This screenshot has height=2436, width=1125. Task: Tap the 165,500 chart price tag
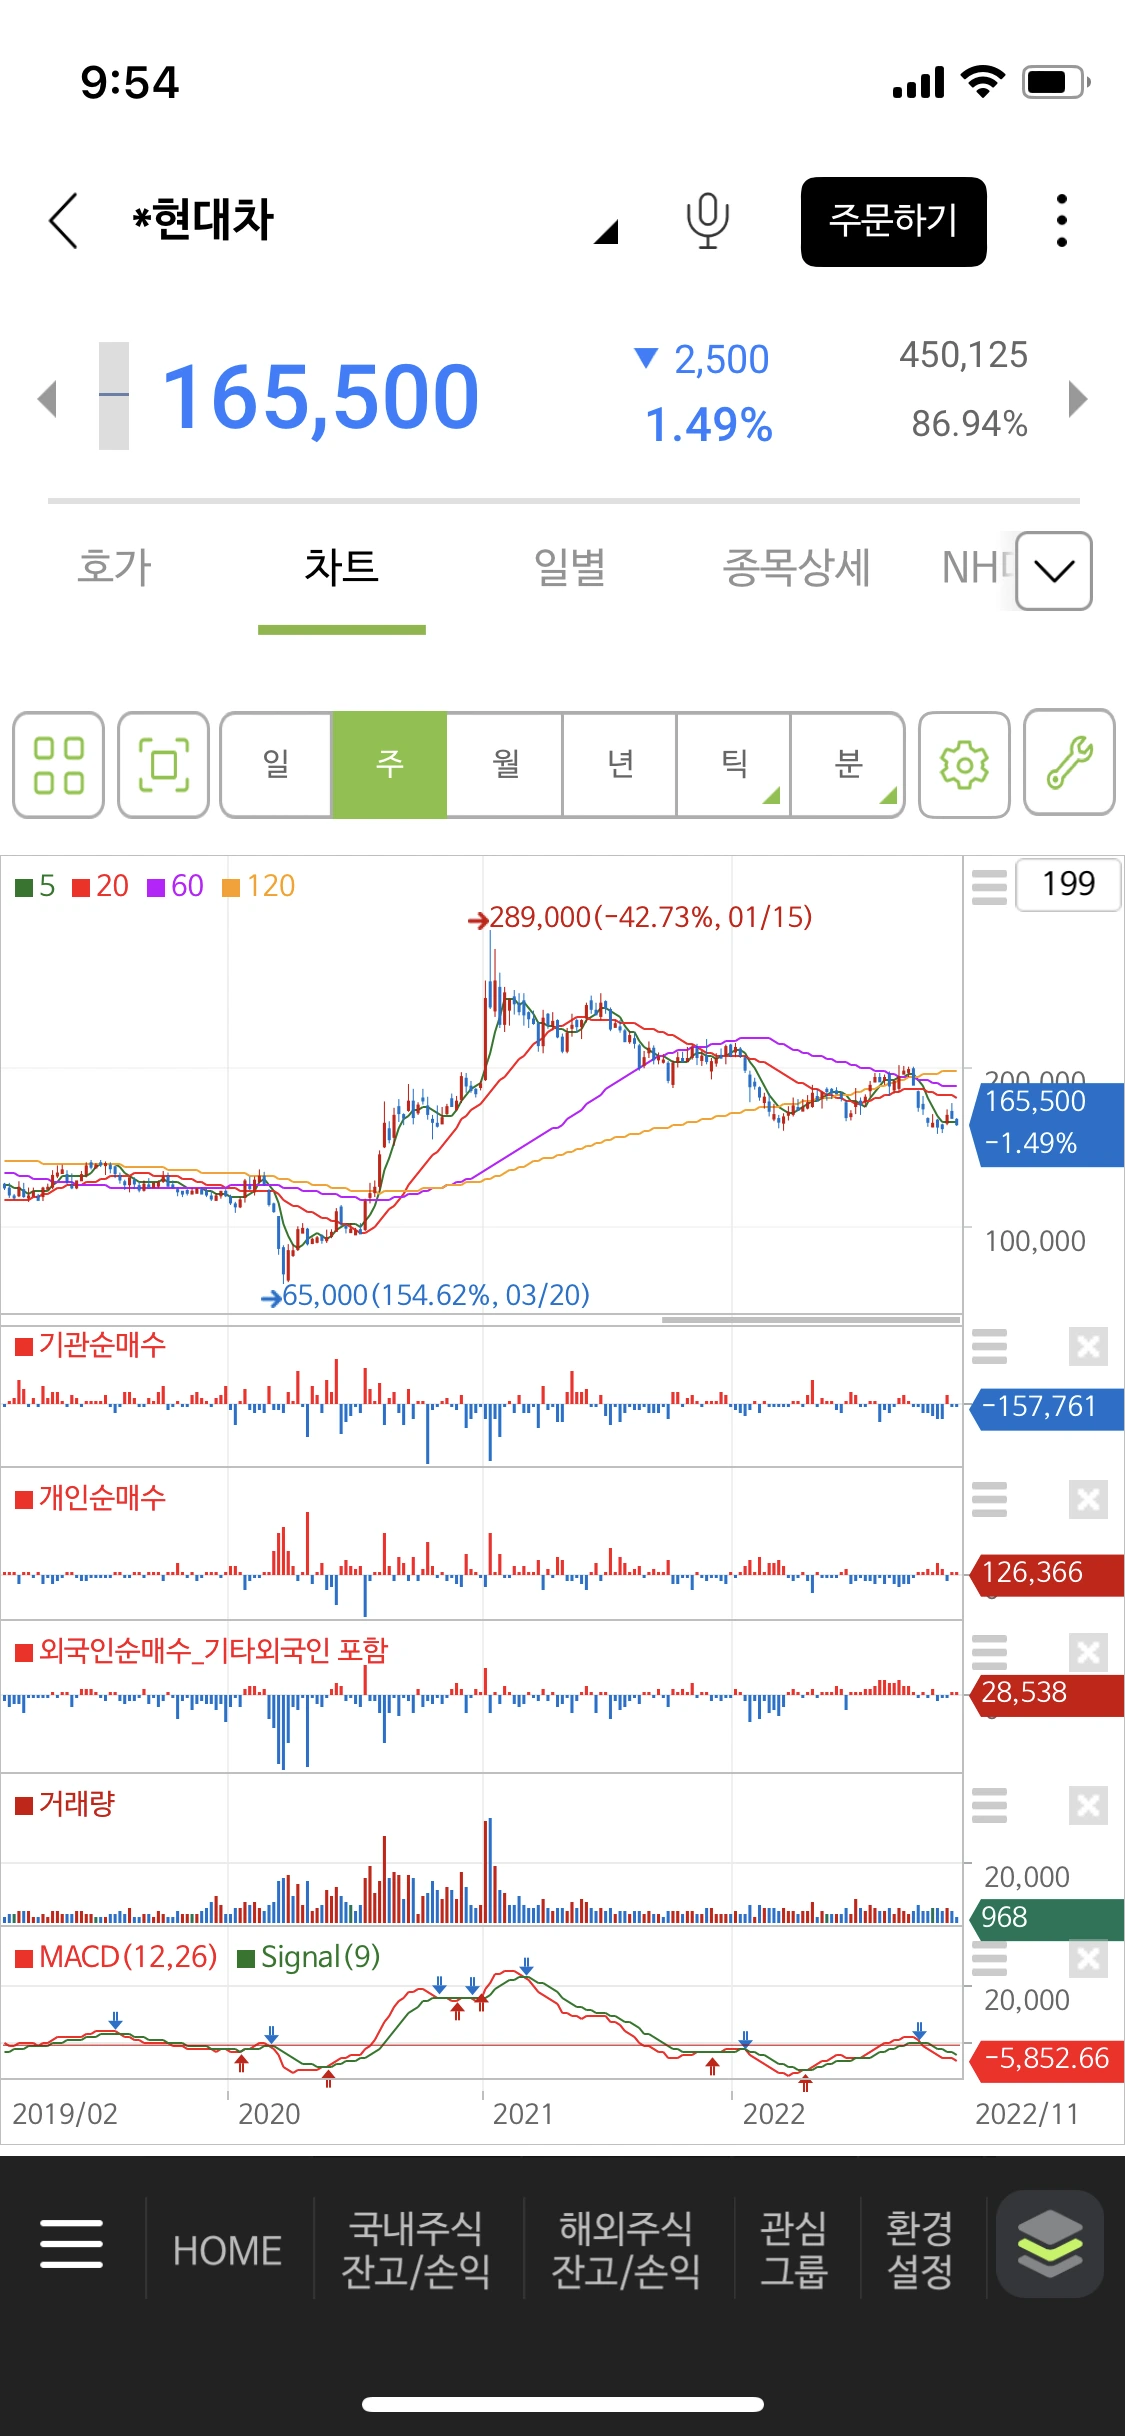point(1047,1123)
